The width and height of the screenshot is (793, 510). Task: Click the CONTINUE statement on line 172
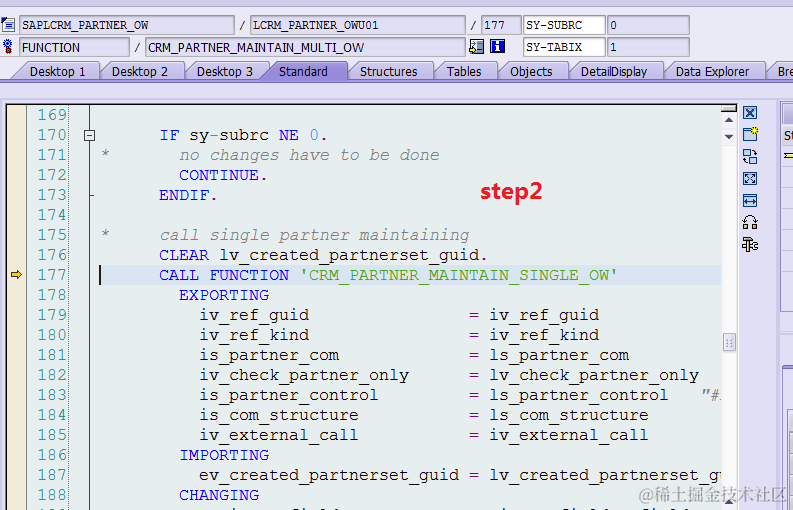coord(223,175)
